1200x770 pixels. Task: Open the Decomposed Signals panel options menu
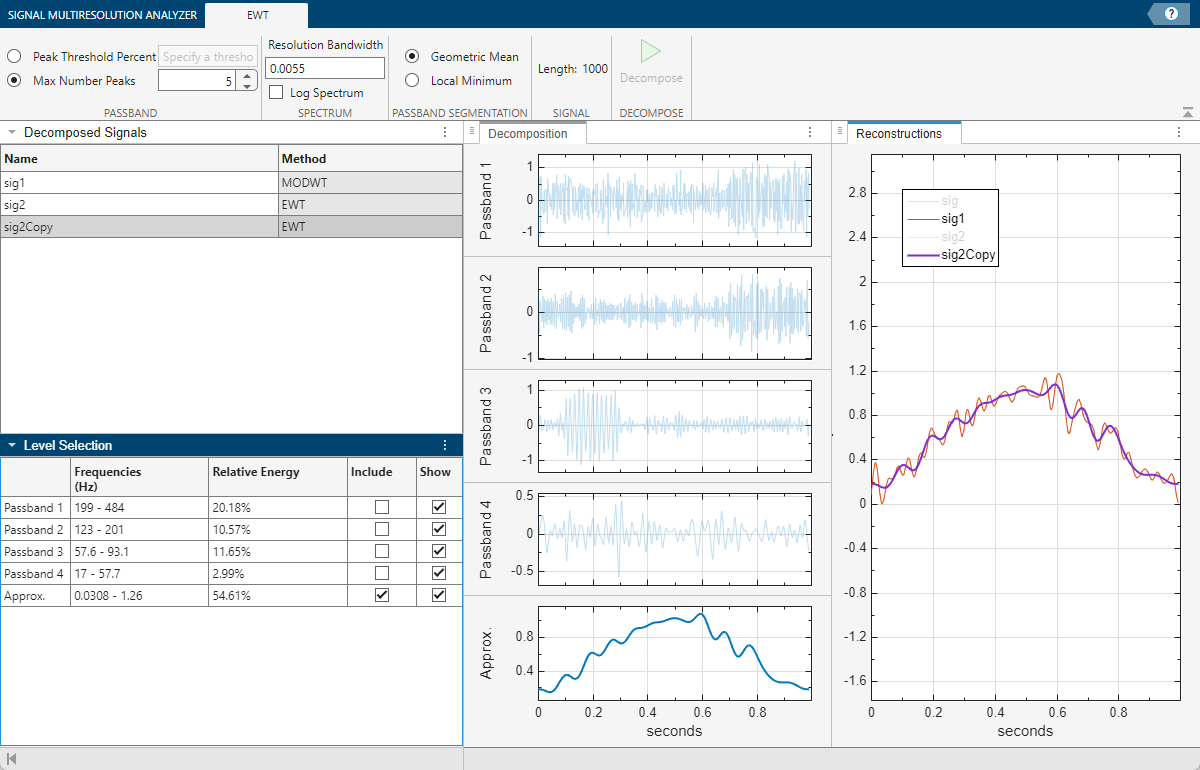coord(445,131)
